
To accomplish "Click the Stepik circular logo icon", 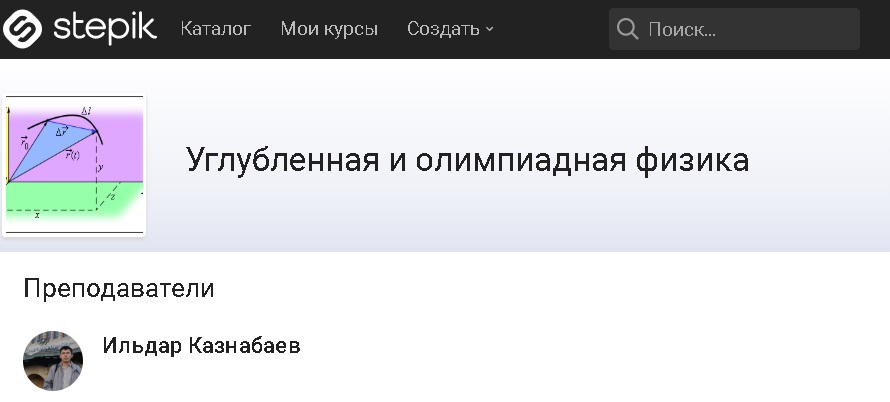I will (22, 29).
